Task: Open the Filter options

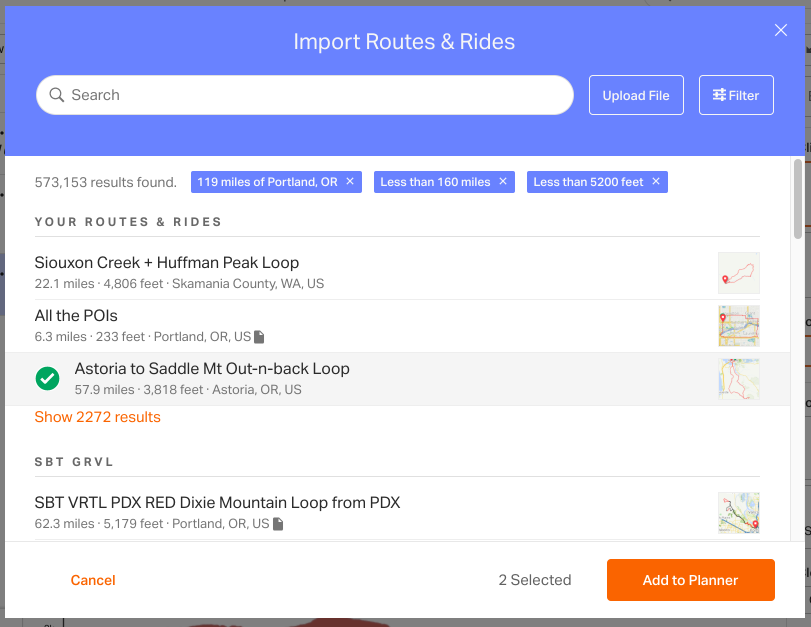Action: (x=736, y=95)
